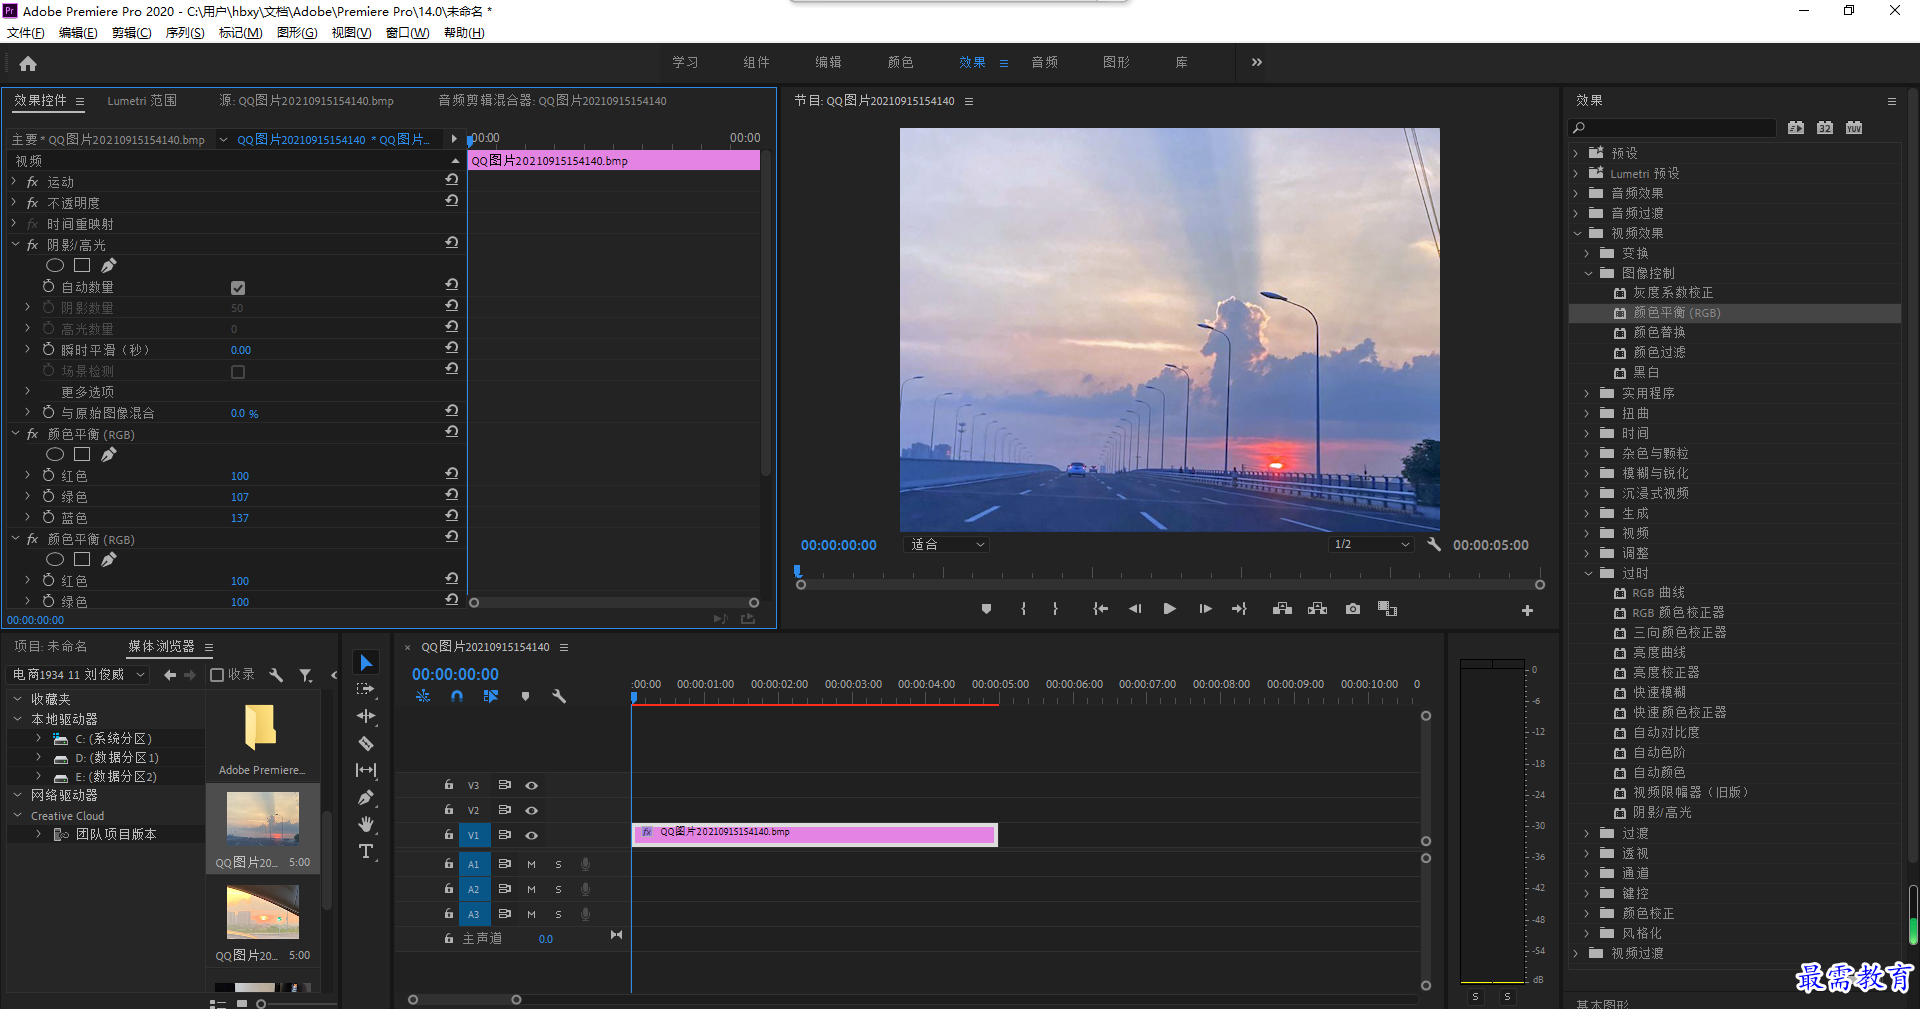
Task: Open the filter icon in media browser
Action: [x=306, y=675]
